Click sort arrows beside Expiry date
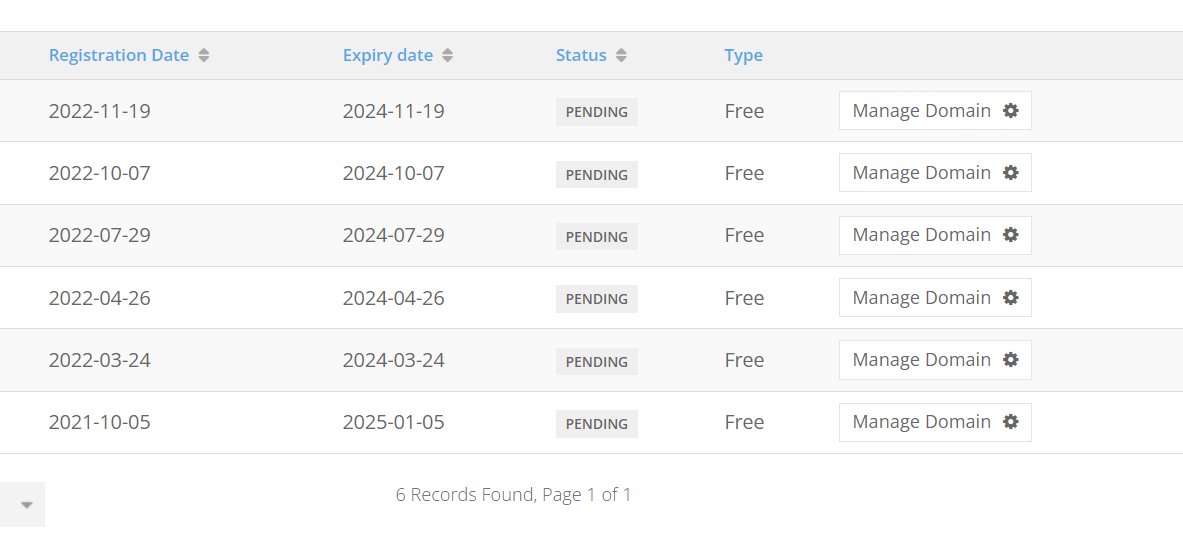Viewport: 1183px width, 550px height. click(447, 55)
